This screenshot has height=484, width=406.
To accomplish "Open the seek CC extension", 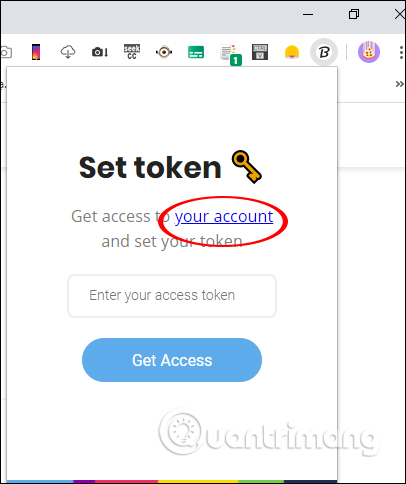I will click(132, 52).
